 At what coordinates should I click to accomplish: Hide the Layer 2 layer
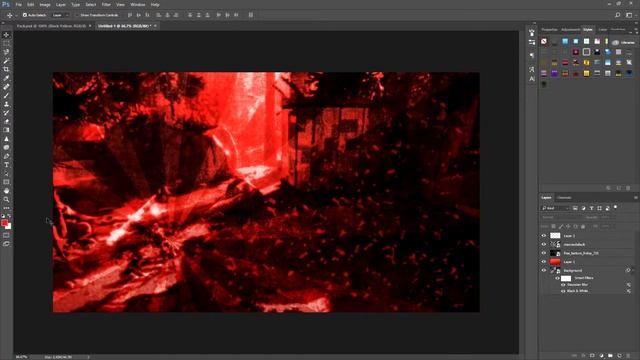pyautogui.click(x=544, y=236)
